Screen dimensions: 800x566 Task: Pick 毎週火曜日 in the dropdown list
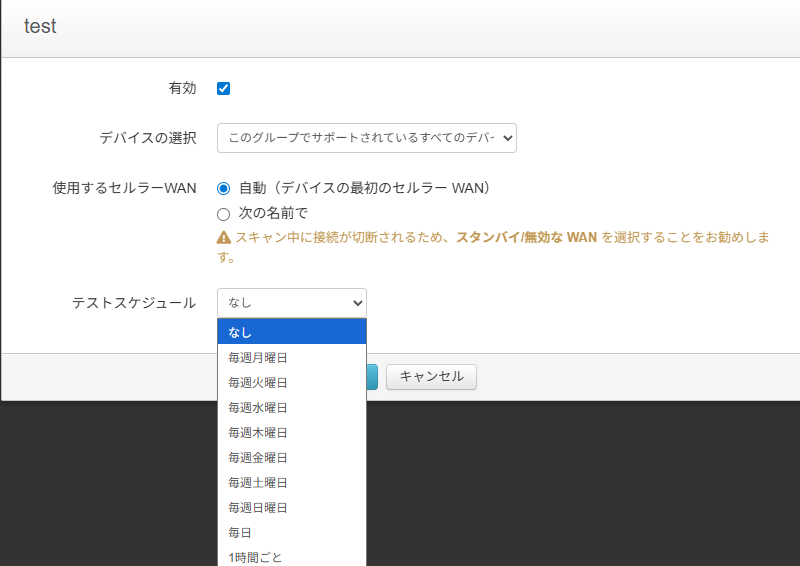pos(291,382)
